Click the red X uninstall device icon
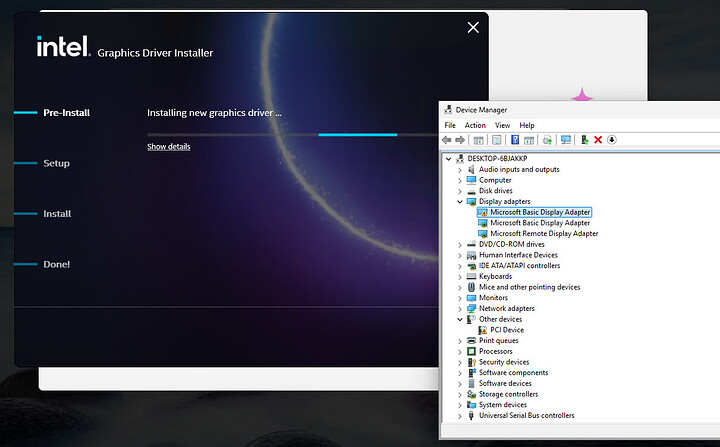The height and width of the screenshot is (447, 720). pos(598,140)
